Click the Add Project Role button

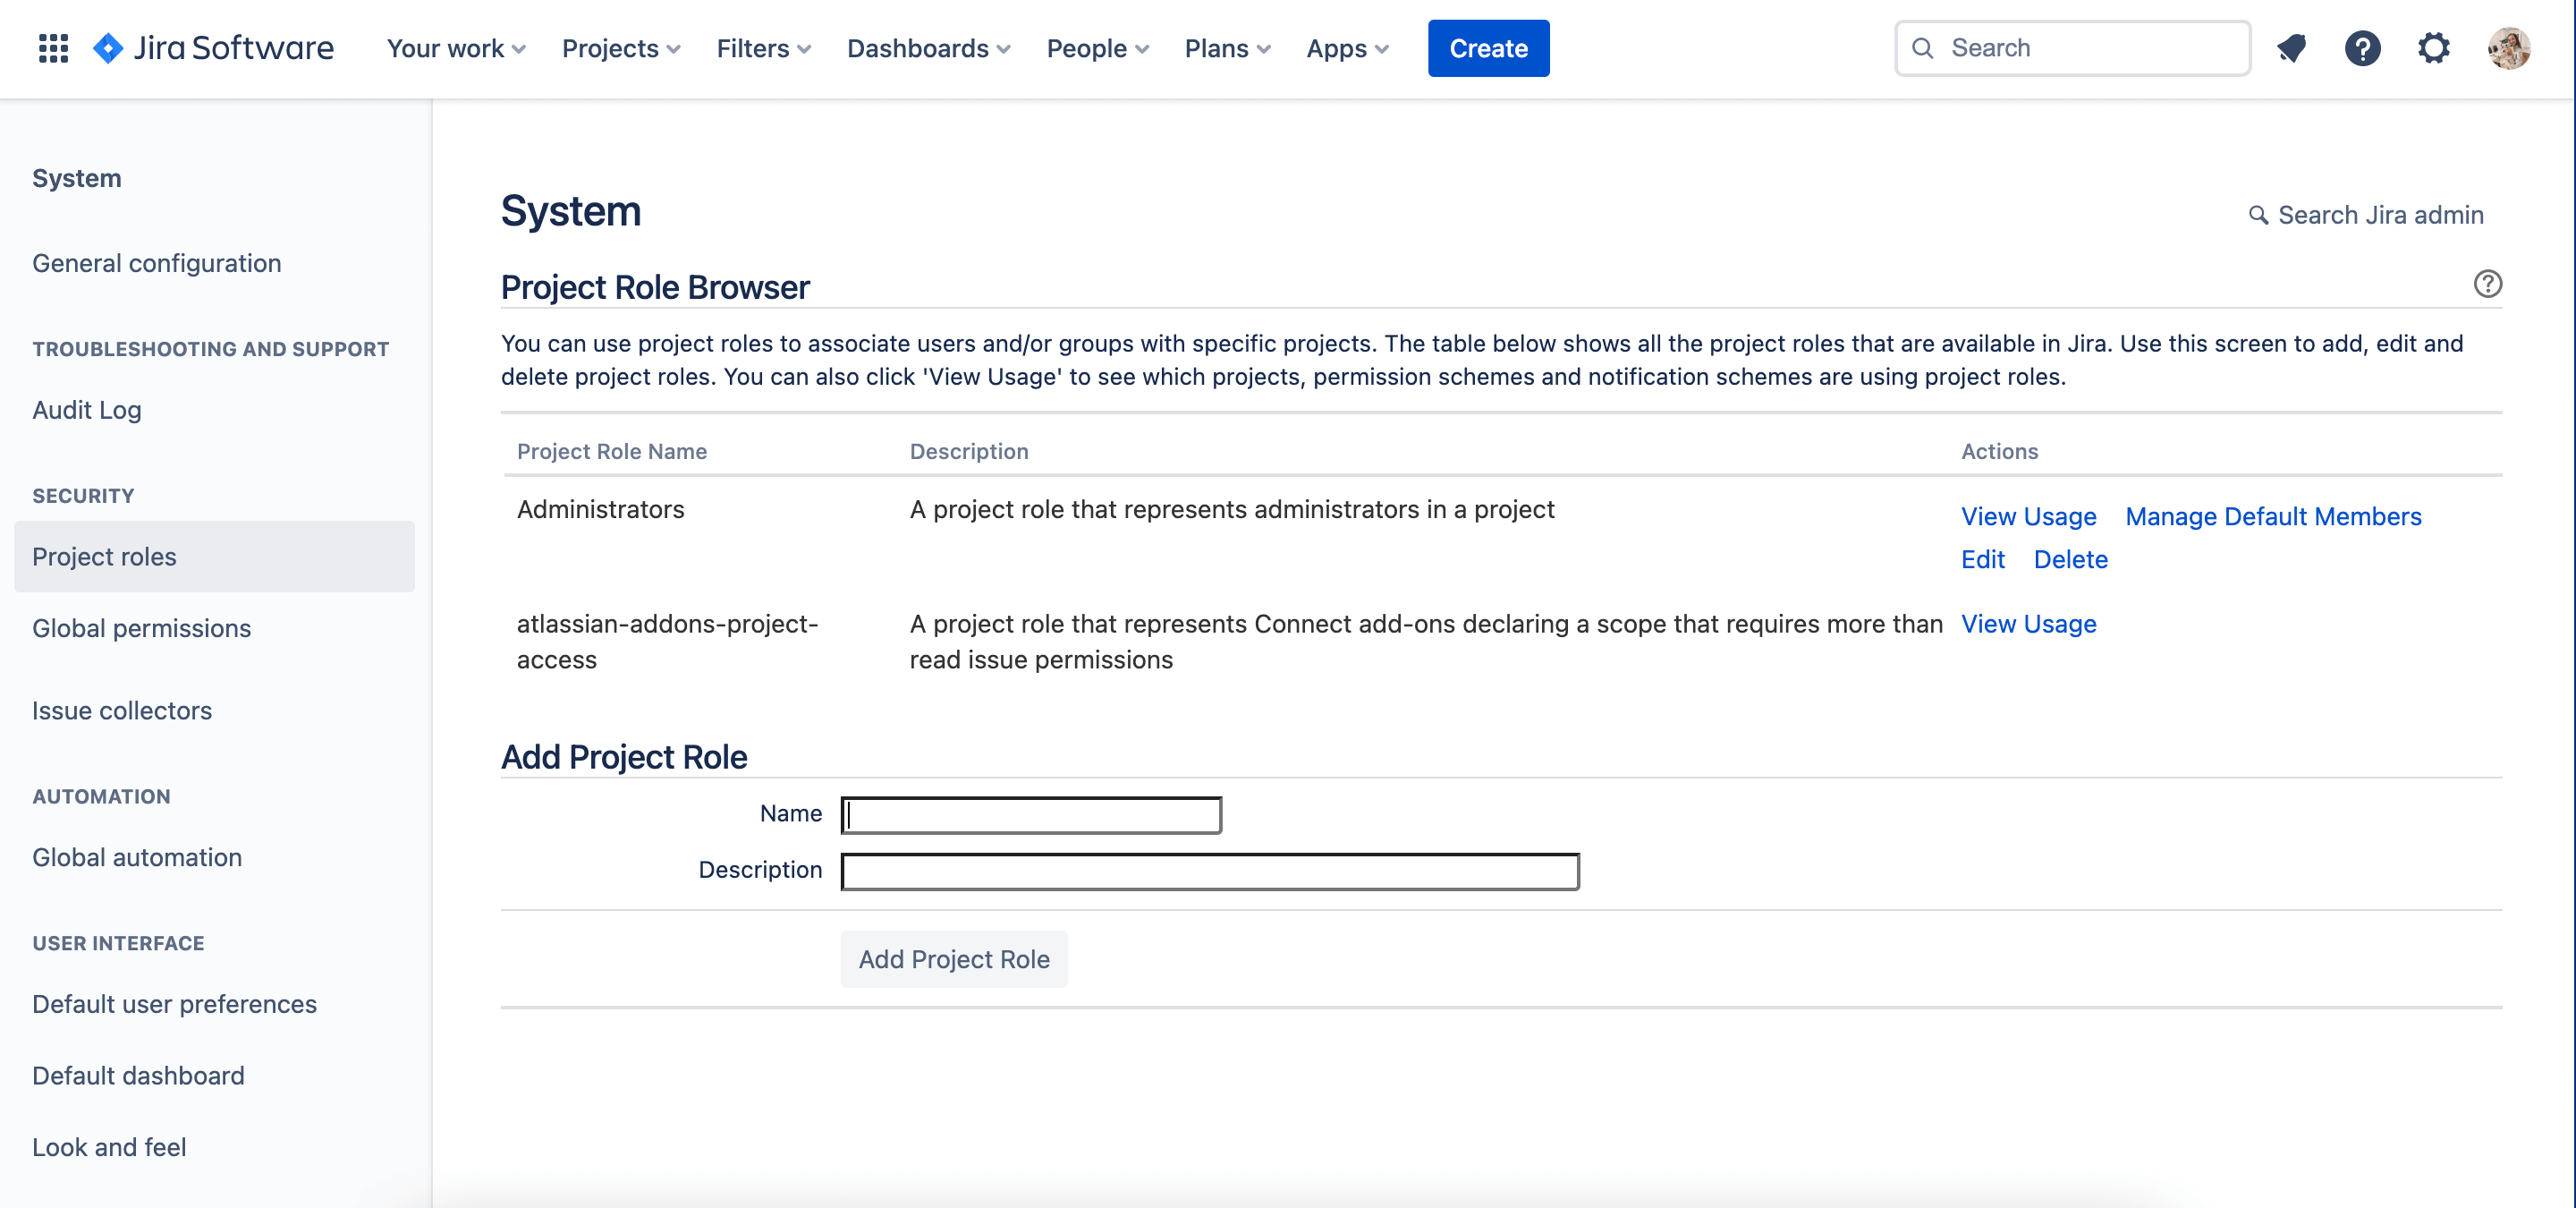pyautogui.click(x=953, y=958)
